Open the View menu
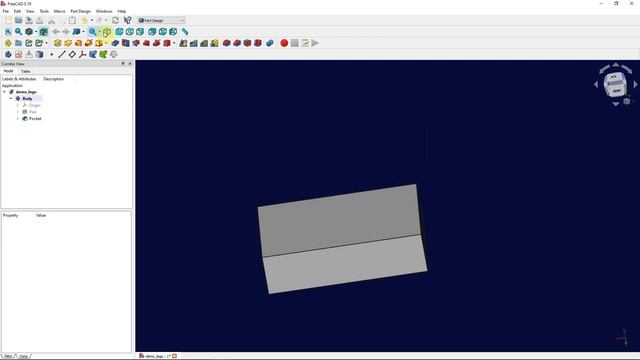640x360 pixels. (x=30, y=11)
